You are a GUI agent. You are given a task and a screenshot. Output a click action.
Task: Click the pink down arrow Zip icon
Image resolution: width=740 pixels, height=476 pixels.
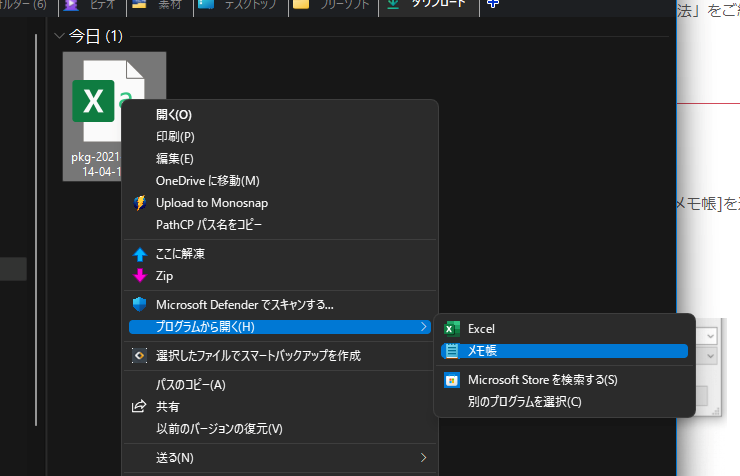140,276
